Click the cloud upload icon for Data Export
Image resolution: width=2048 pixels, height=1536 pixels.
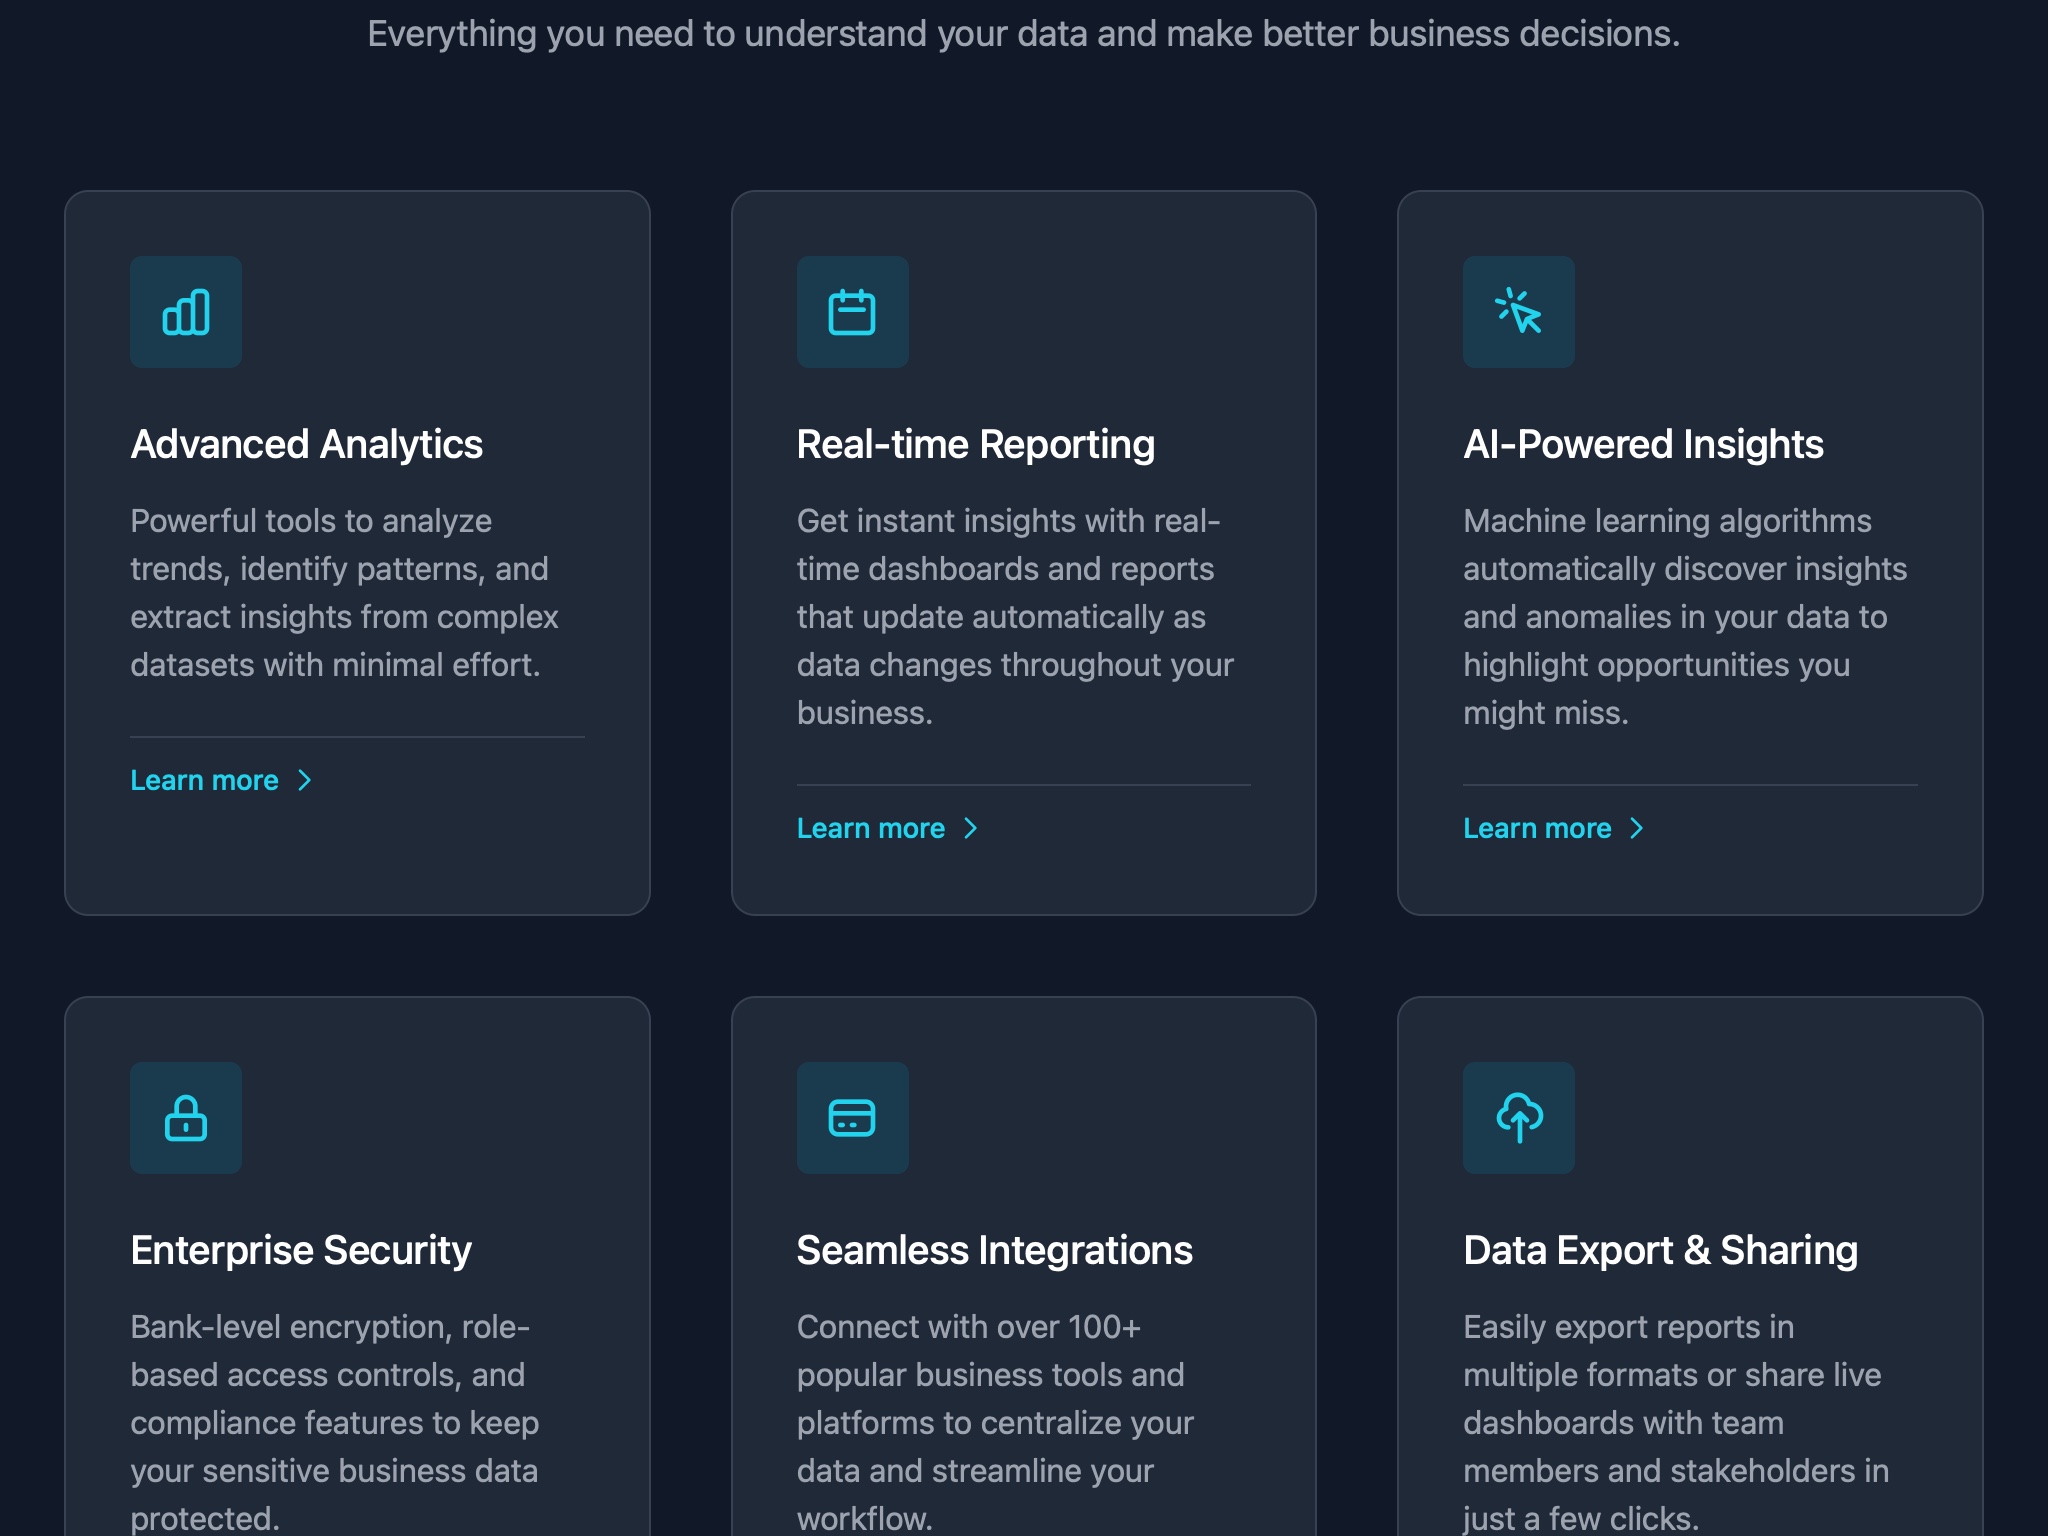[x=1518, y=1117]
